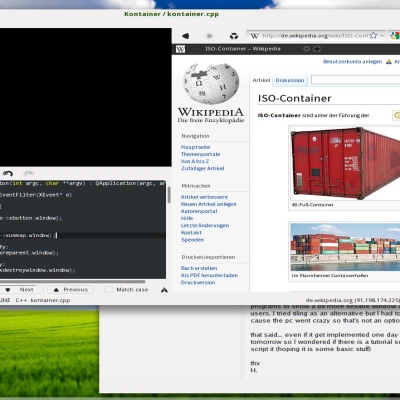The height and width of the screenshot is (400, 400).
Task: Open the Letzte Änderungen link
Action: 205,226
